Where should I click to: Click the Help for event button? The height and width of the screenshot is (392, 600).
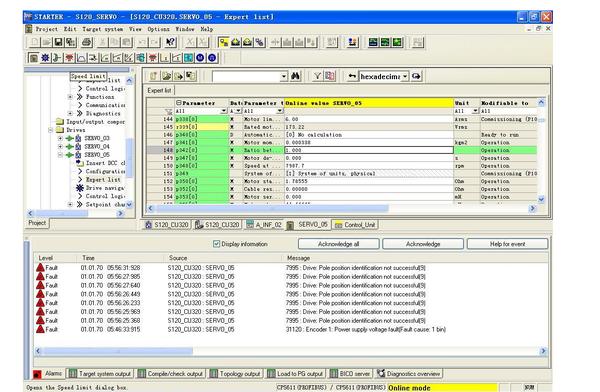click(507, 244)
